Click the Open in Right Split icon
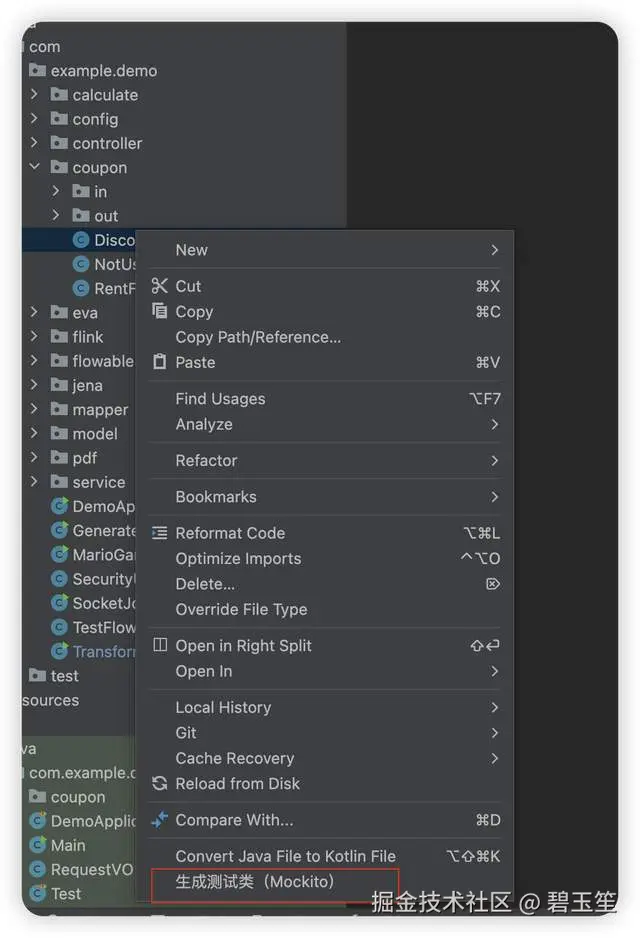Viewport: 640px width, 938px height. tap(160, 645)
